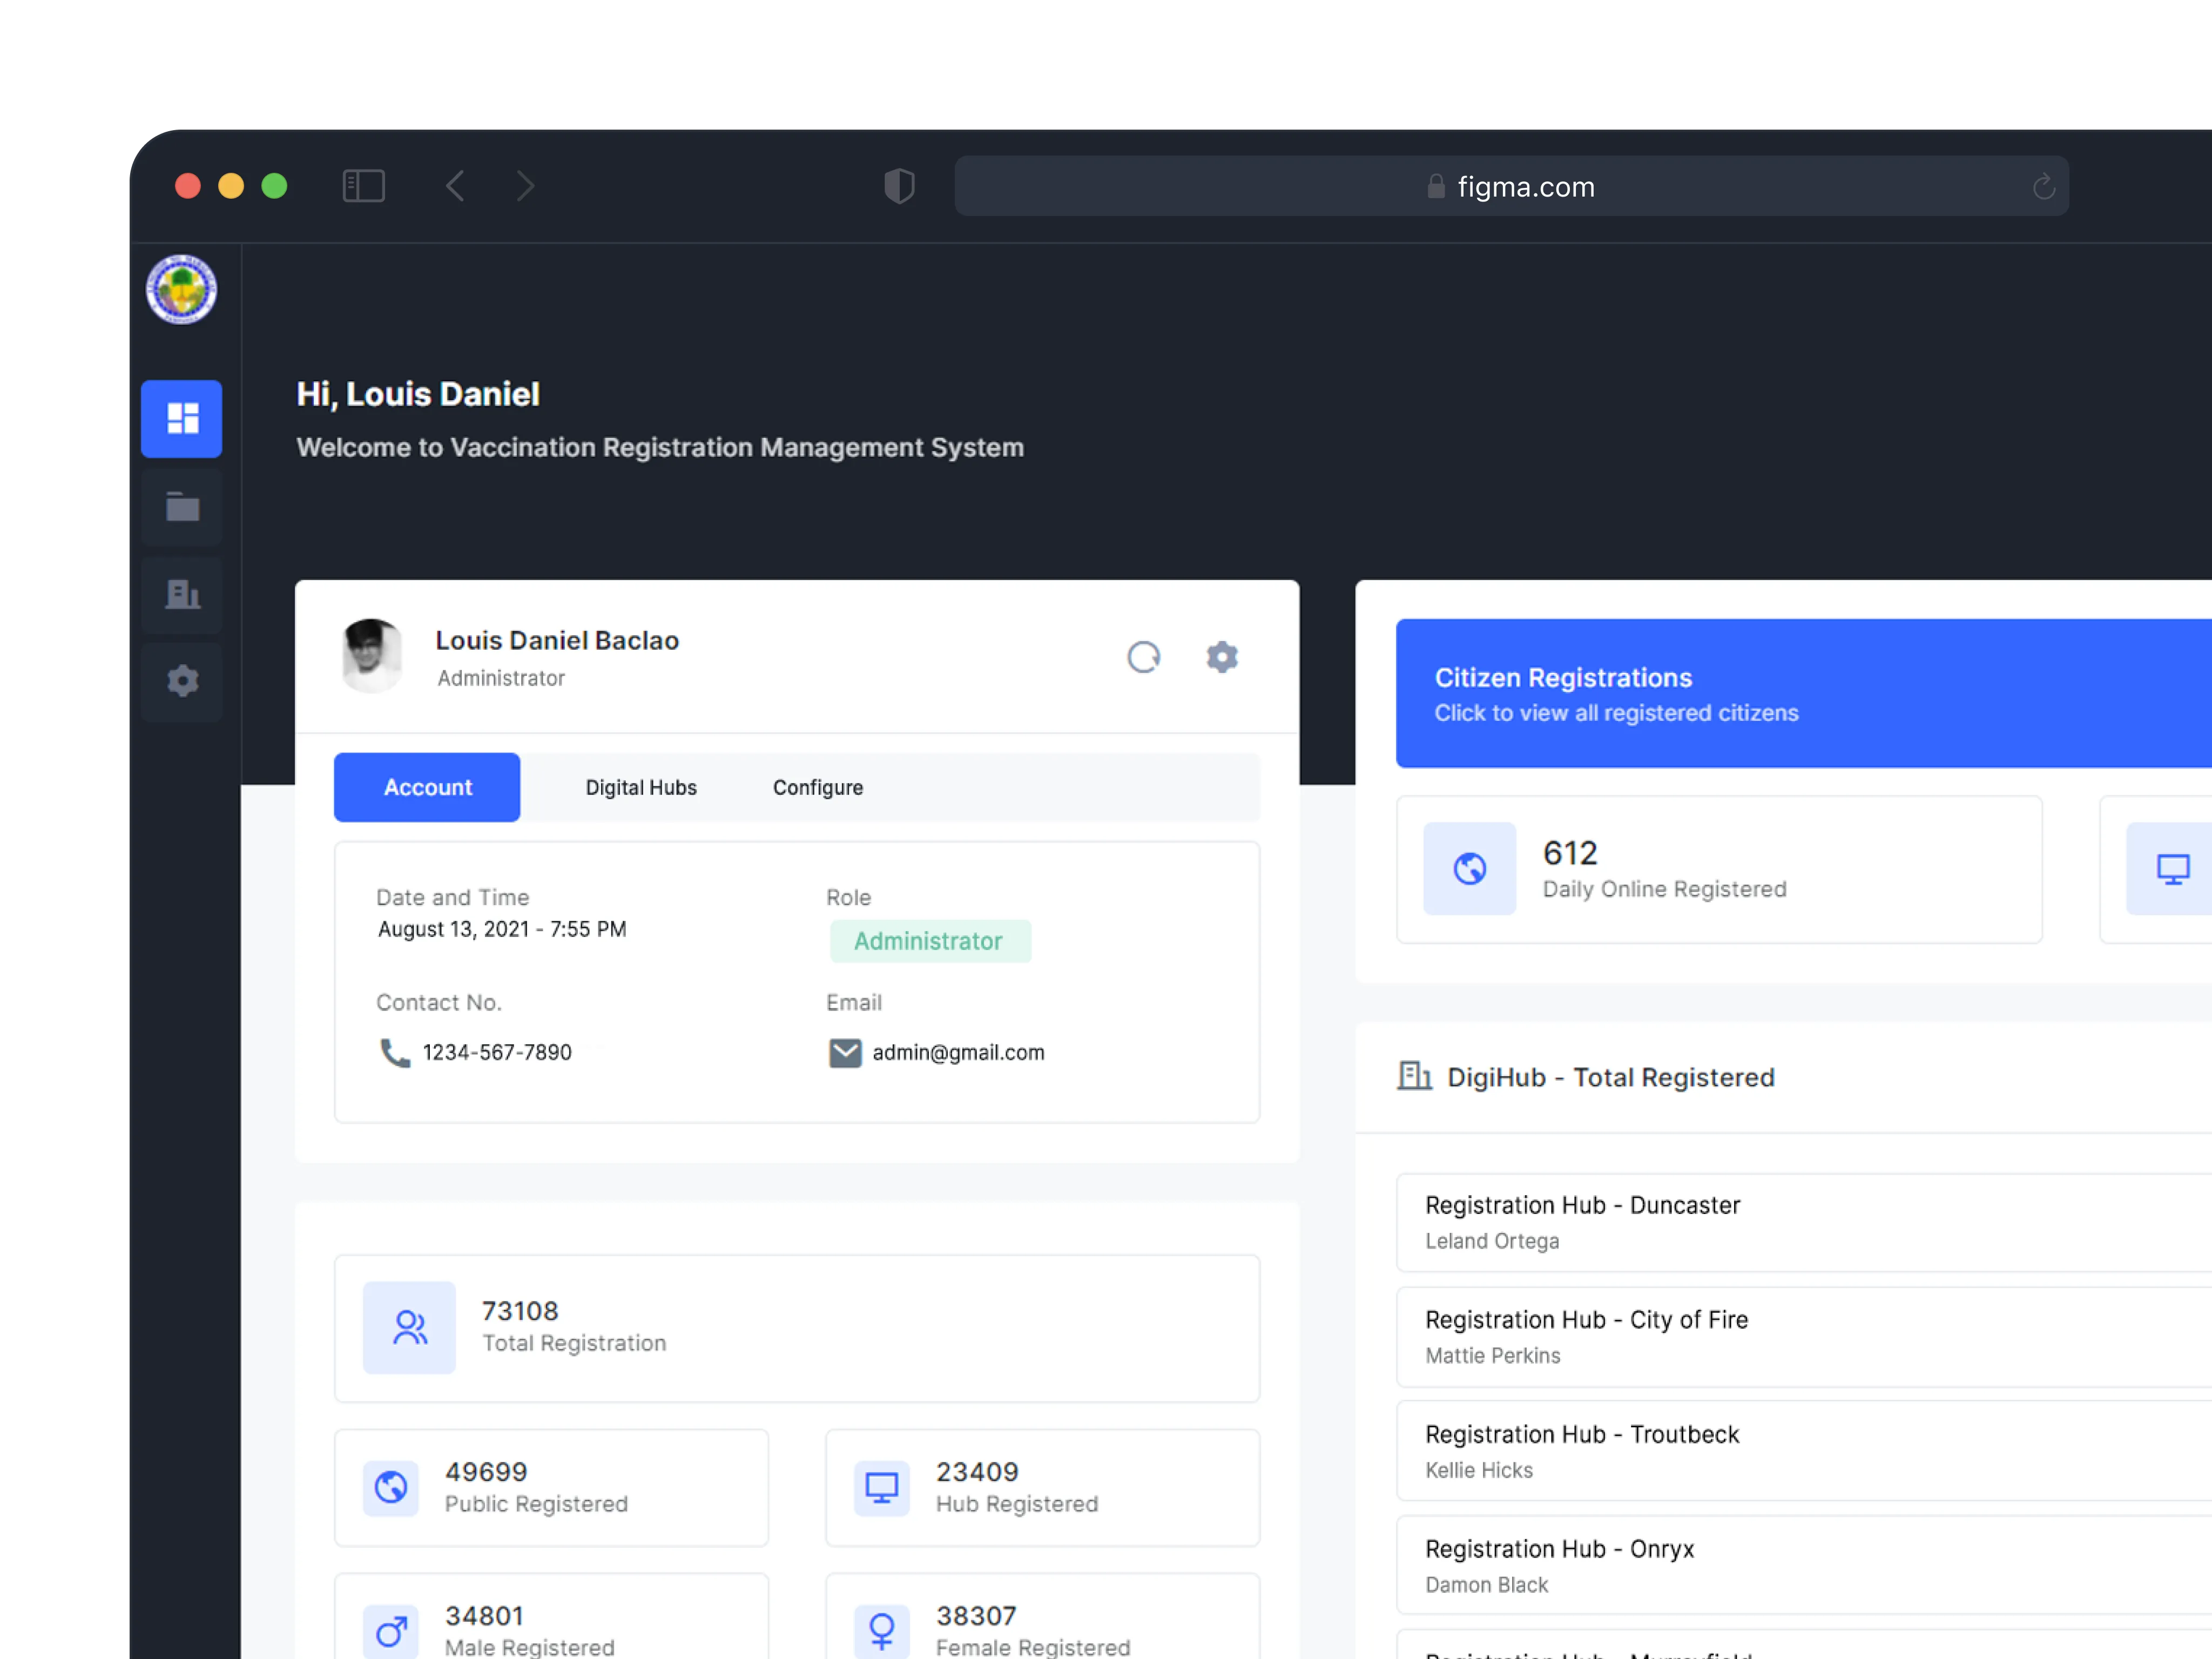Open the DigiHub building icon in the sidebar
The image size is (2212, 1659).
(x=181, y=595)
